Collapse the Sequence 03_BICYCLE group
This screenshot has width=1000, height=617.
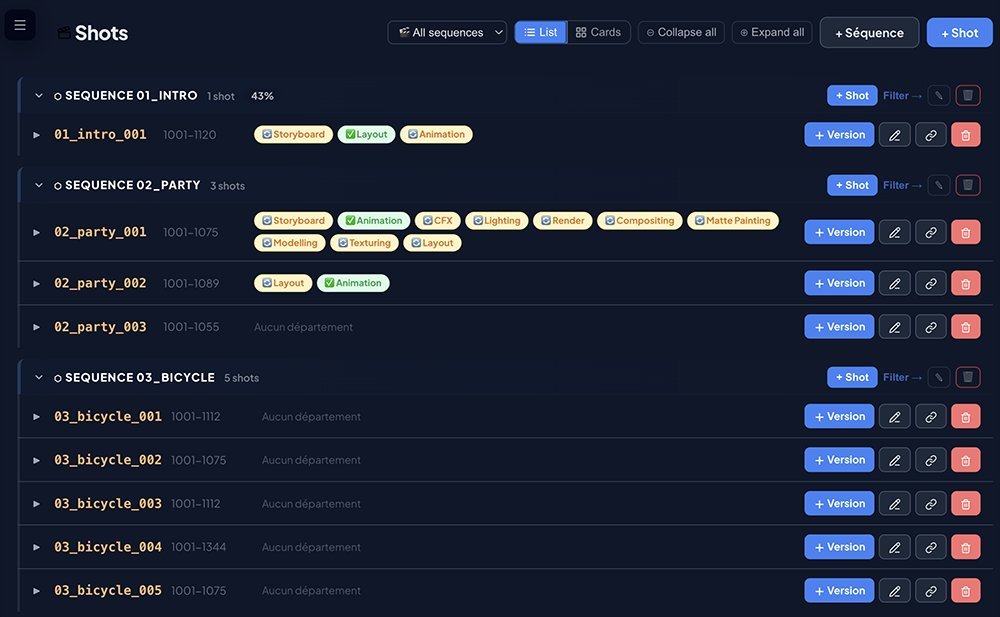(39, 378)
